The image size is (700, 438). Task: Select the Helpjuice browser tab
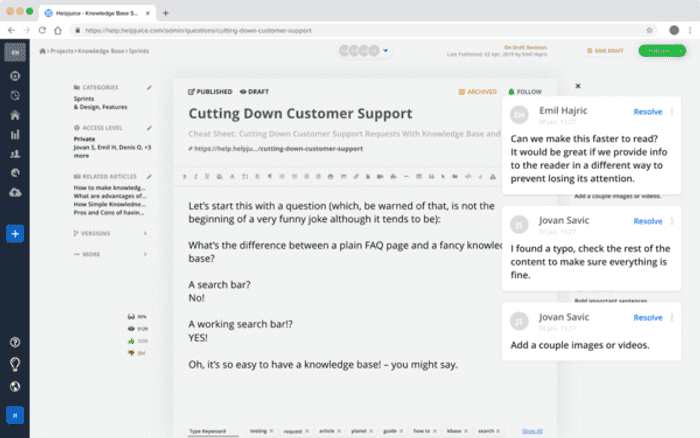[x=95, y=12]
